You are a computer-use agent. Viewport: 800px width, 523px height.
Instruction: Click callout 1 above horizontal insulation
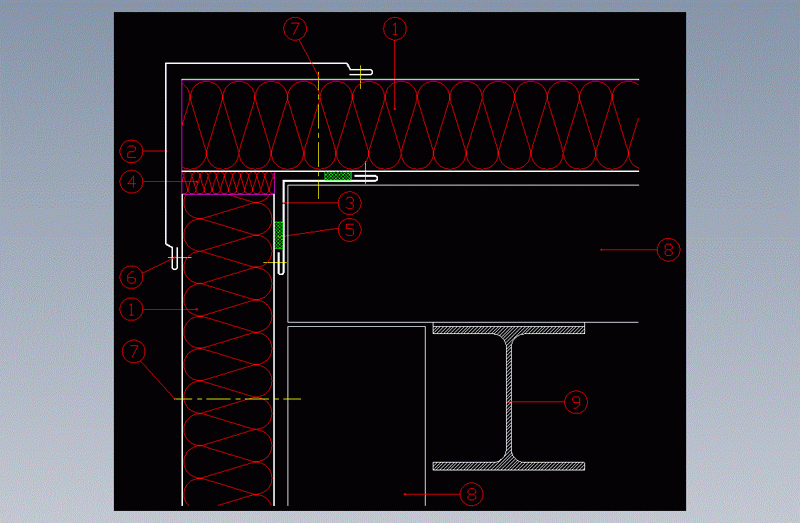coord(394,30)
